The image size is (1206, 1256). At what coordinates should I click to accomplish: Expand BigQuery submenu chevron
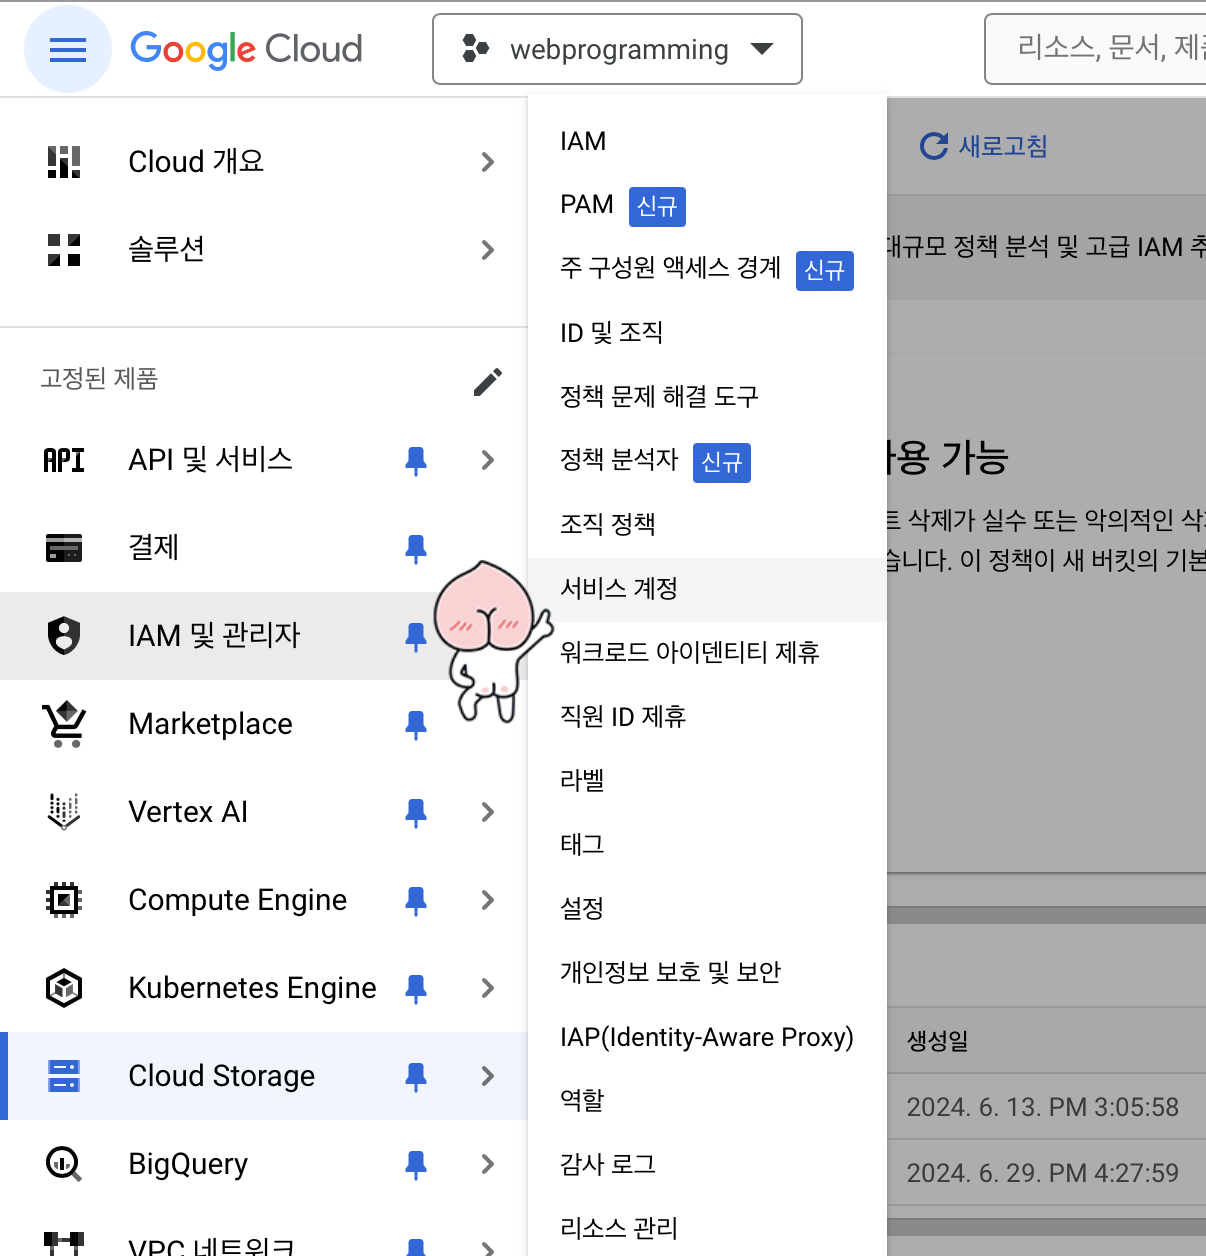(x=488, y=1164)
